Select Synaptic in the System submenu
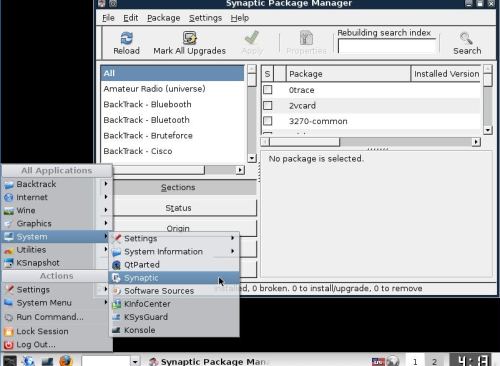The image size is (500, 366). (x=174, y=278)
